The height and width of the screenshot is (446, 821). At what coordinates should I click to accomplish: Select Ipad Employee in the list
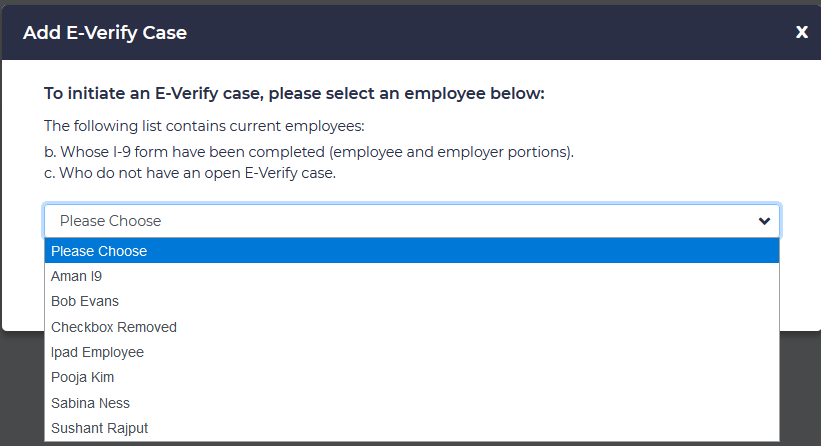pyautogui.click(x=97, y=352)
